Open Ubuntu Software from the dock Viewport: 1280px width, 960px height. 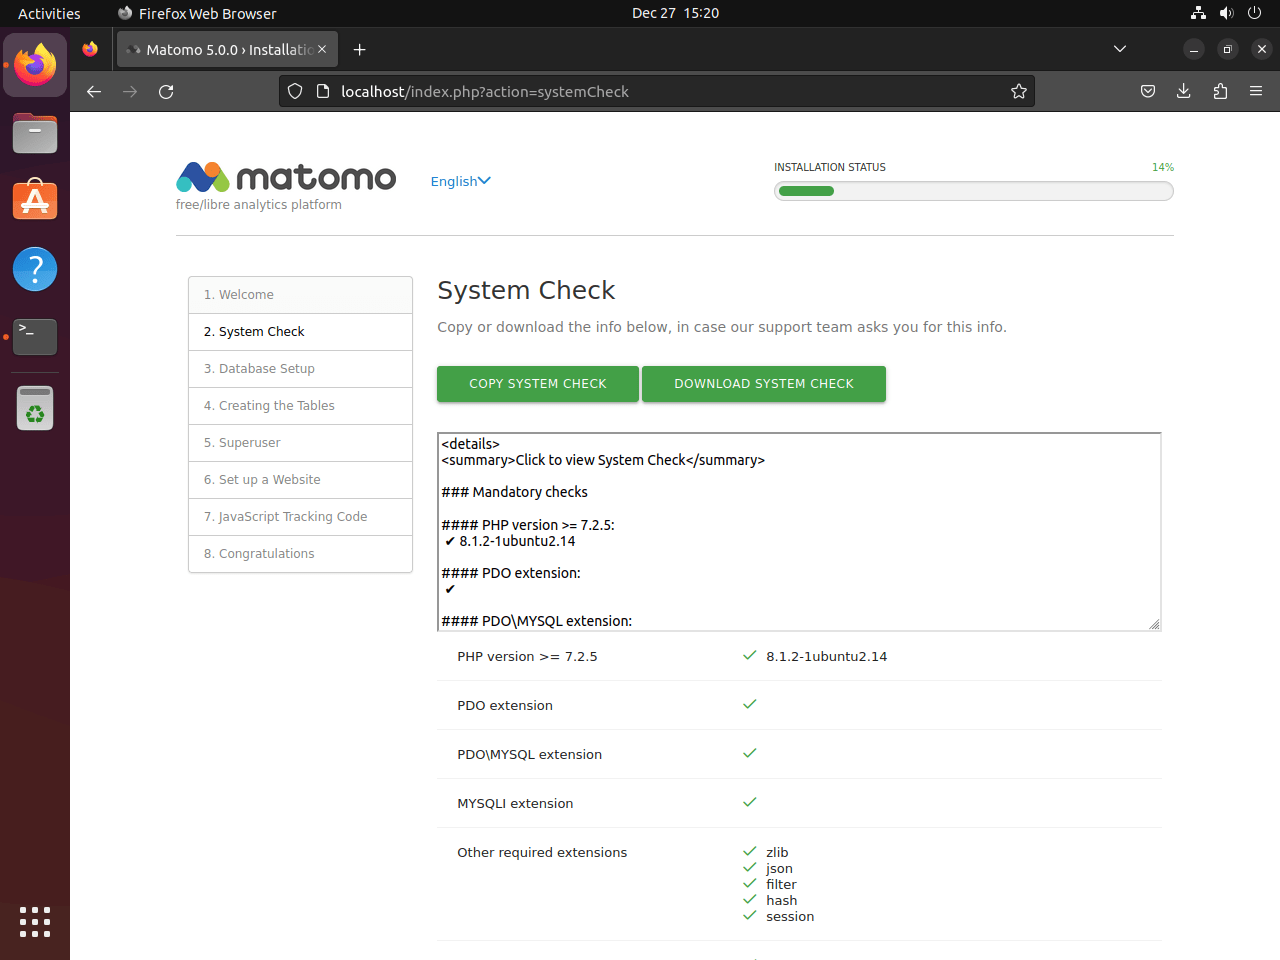click(35, 201)
